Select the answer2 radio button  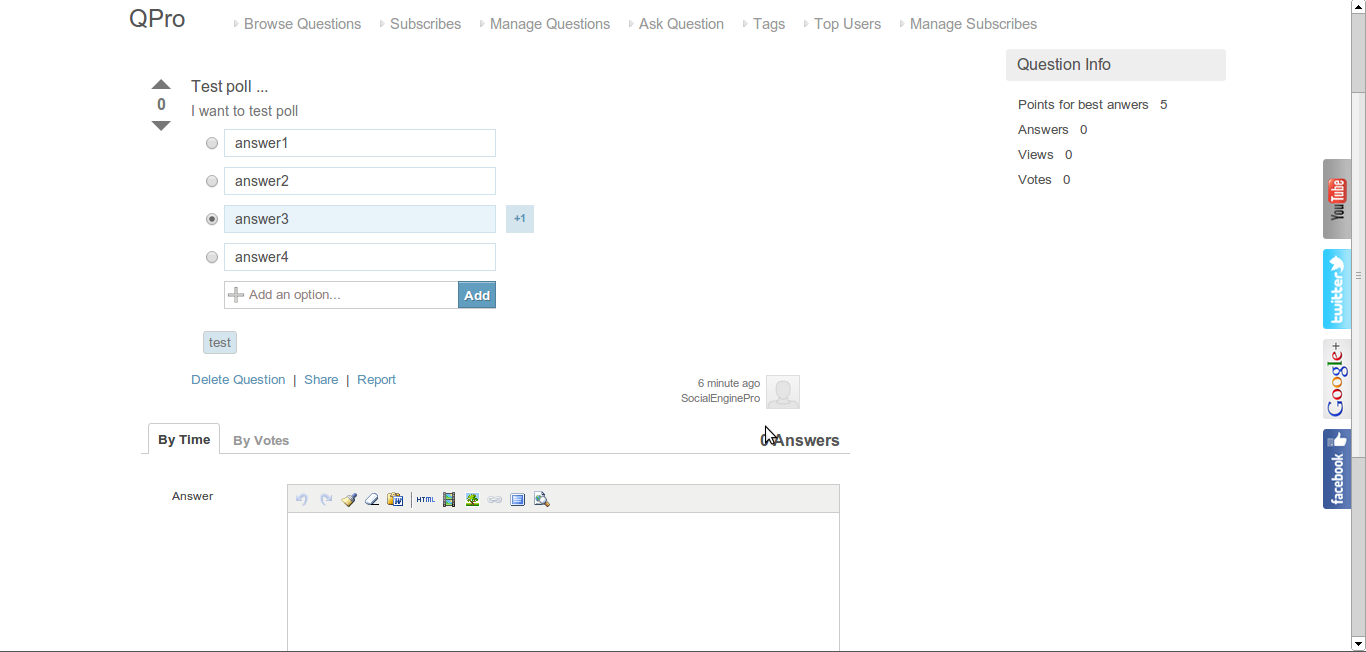point(212,181)
